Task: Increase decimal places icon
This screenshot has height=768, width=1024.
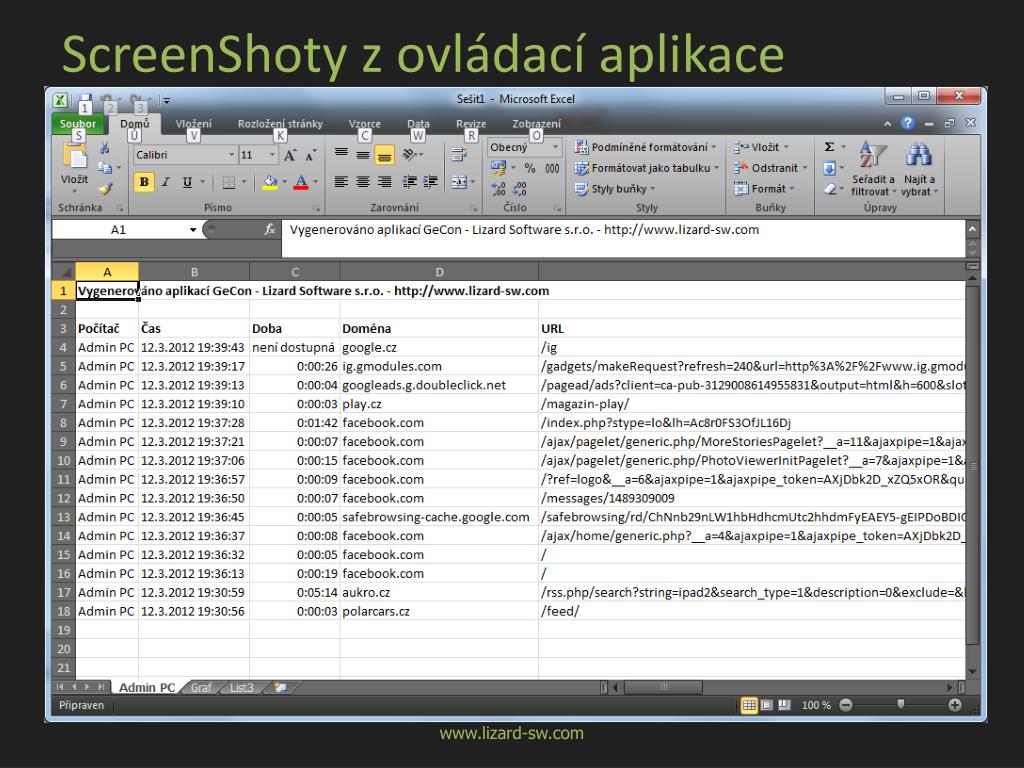Action: [498, 189]
